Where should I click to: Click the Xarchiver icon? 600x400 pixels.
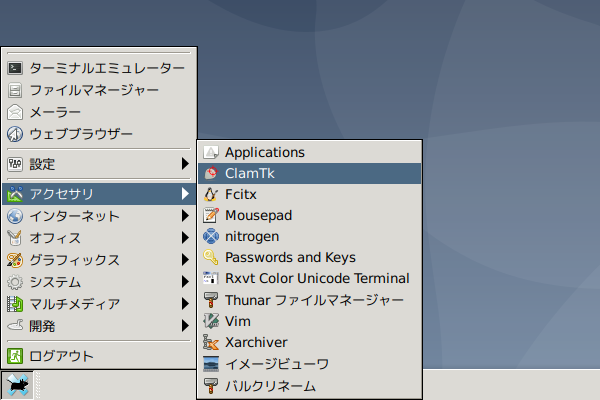[x=211, y=342]
